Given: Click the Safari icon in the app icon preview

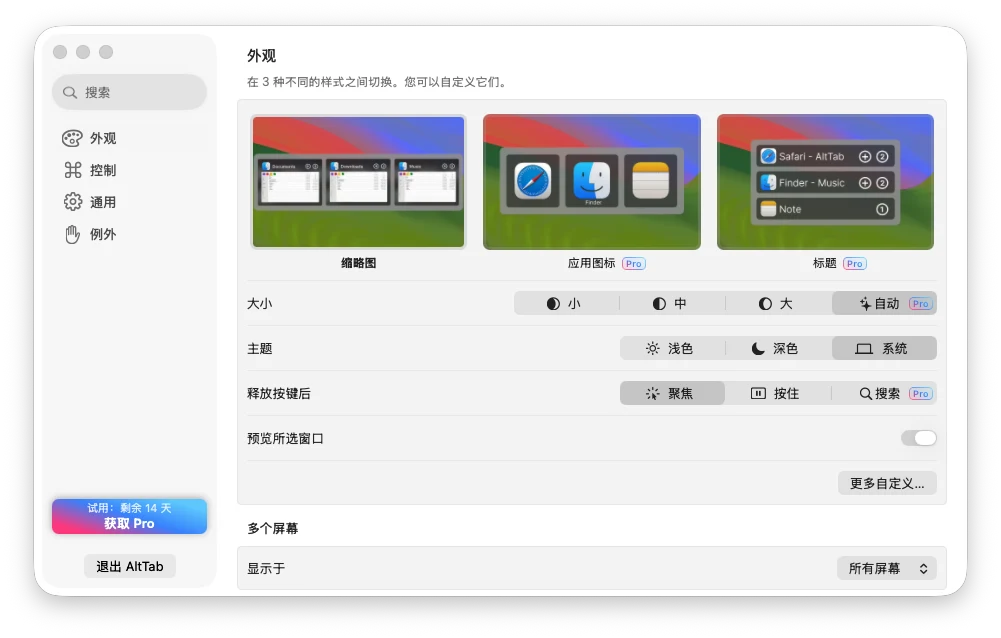Looking at the screenshot, I should point(532,181).
